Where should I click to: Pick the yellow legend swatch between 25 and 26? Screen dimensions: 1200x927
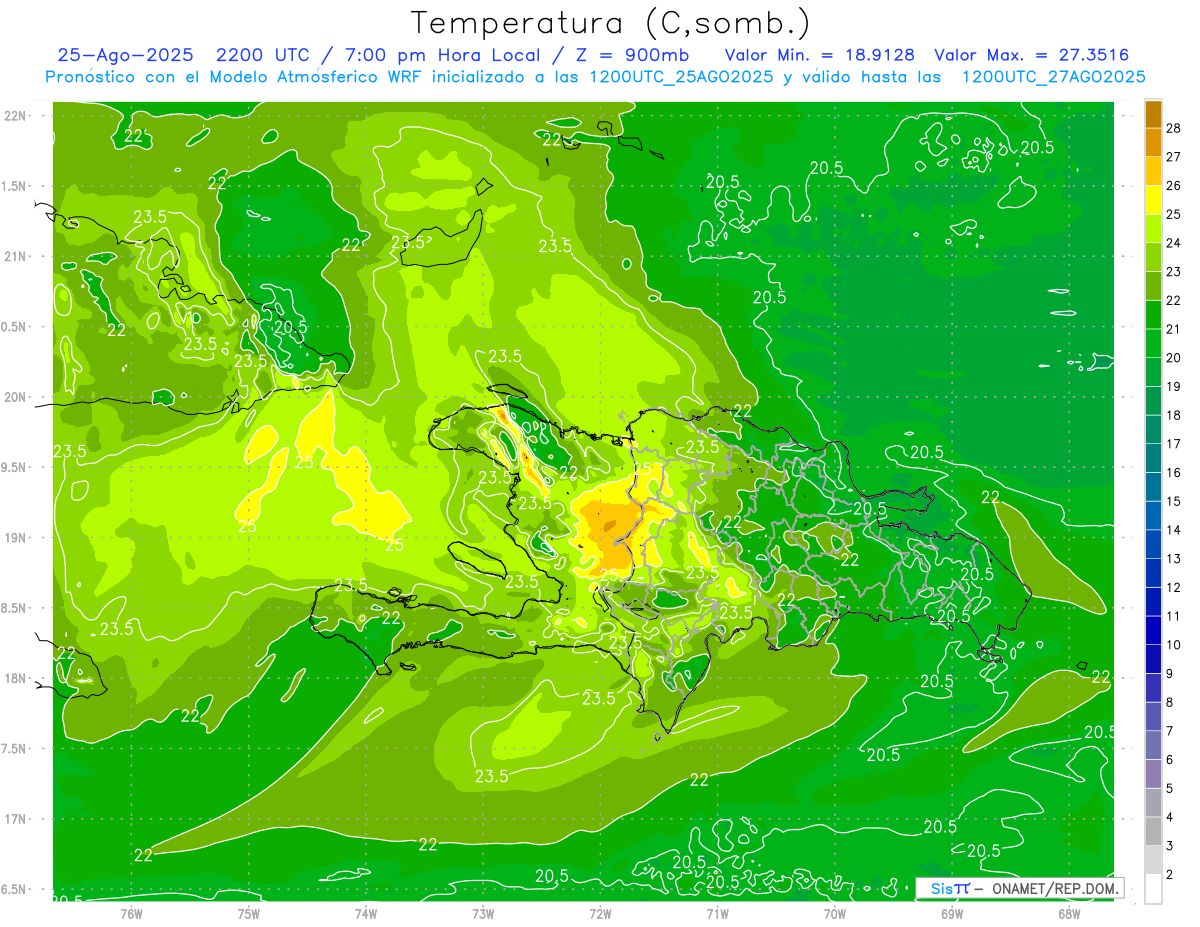[x=1153, y=200]
